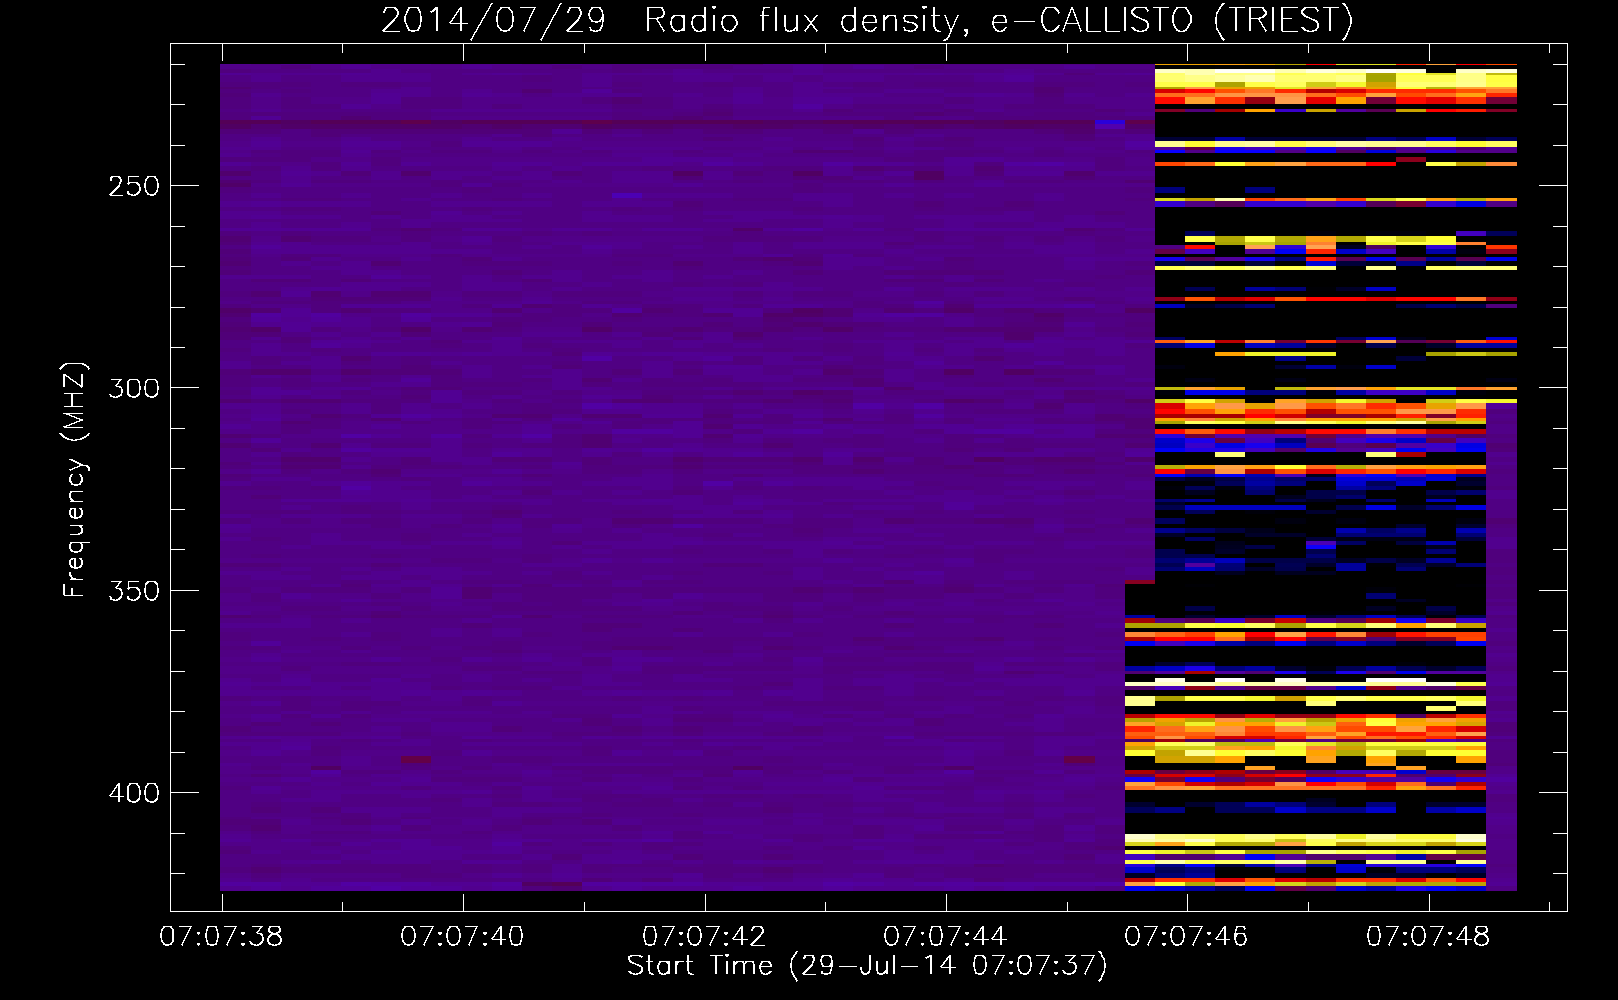Image resolution: width=1618 pixels, height=1000 pixels.
Task: Click the 07:07:48 time tick label
Action: 1428,936
